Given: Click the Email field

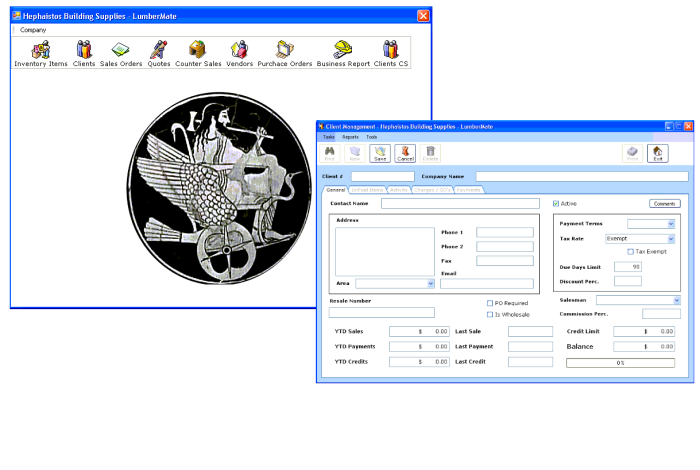Looking at the screenshot, I should [487, 283].
